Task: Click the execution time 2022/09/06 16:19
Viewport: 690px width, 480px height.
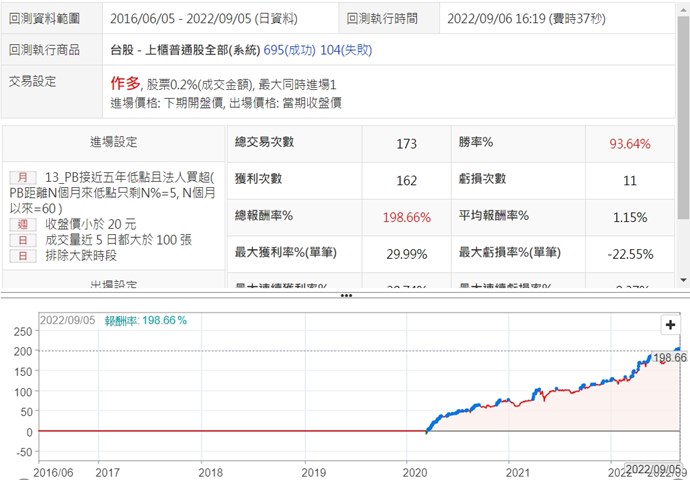Action: (x=497, y=19)
